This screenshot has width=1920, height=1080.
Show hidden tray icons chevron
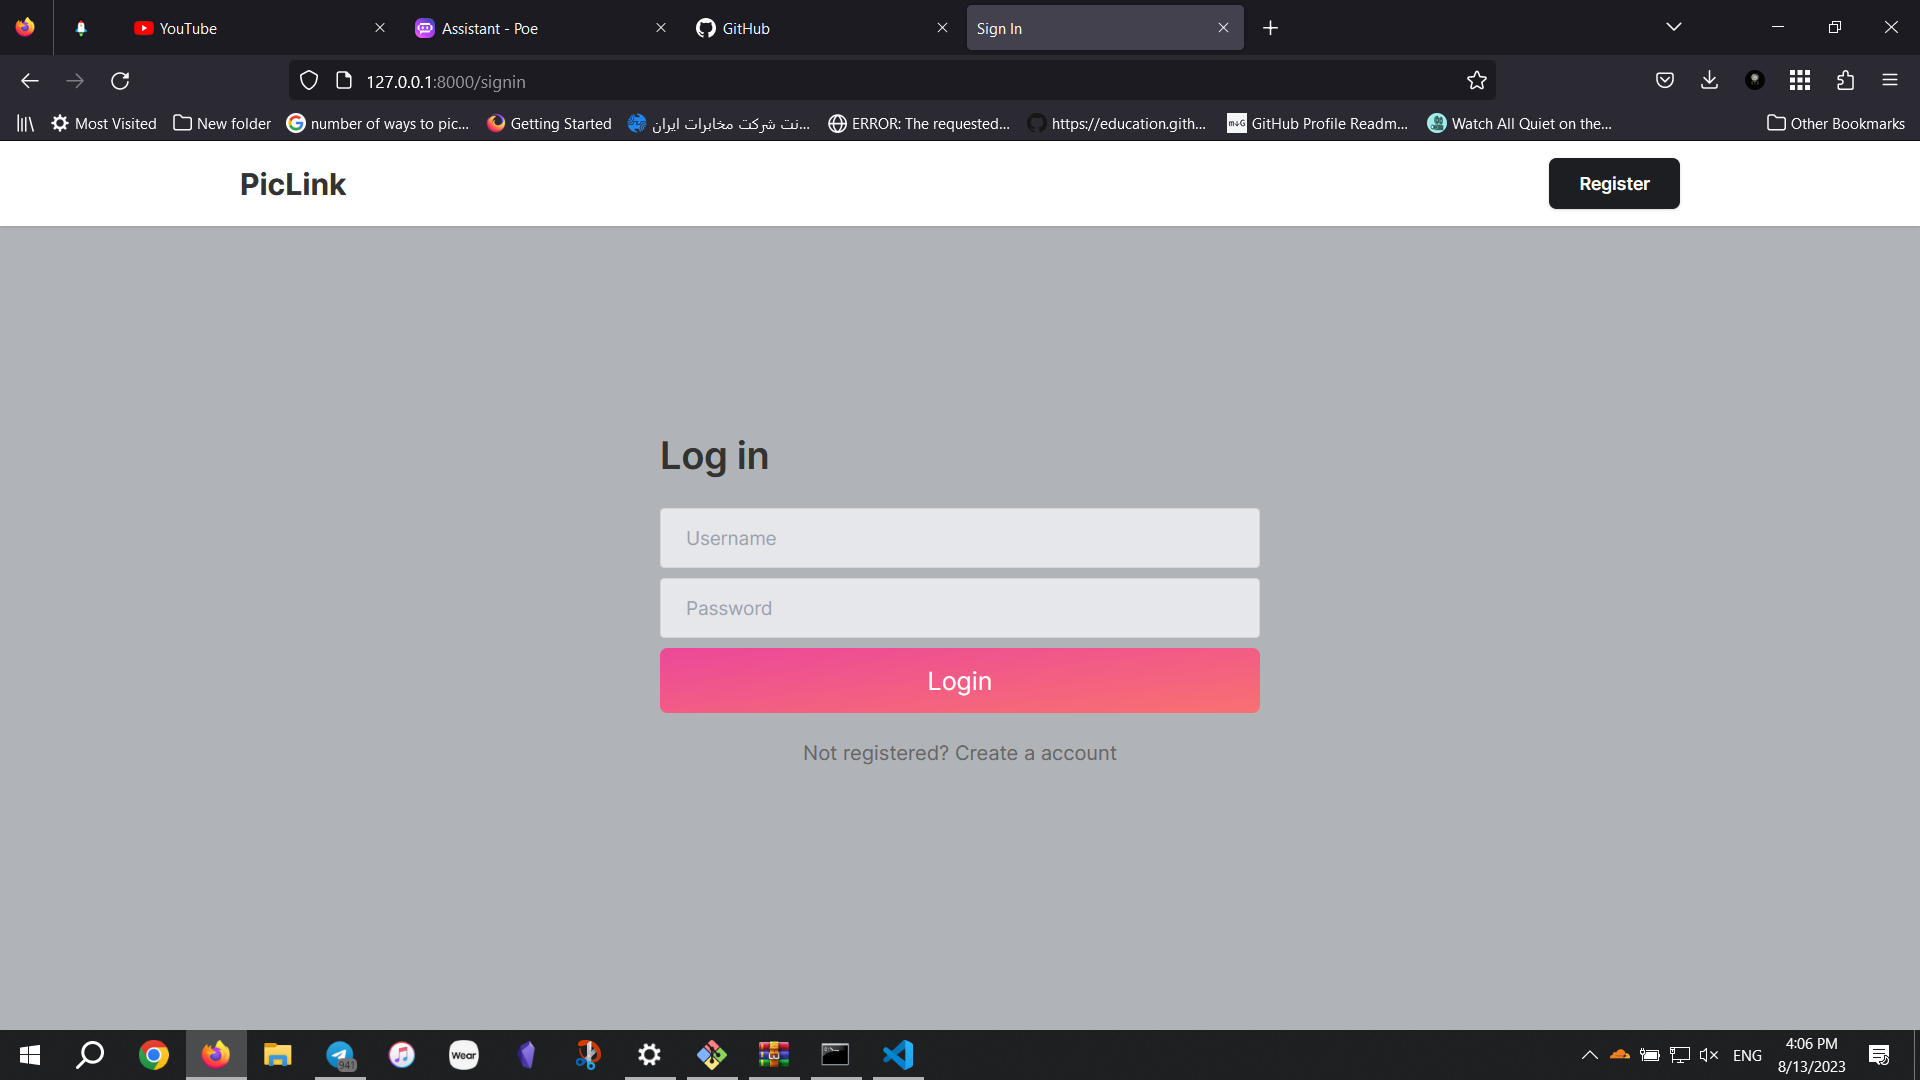click(x=1590, y=1054)
